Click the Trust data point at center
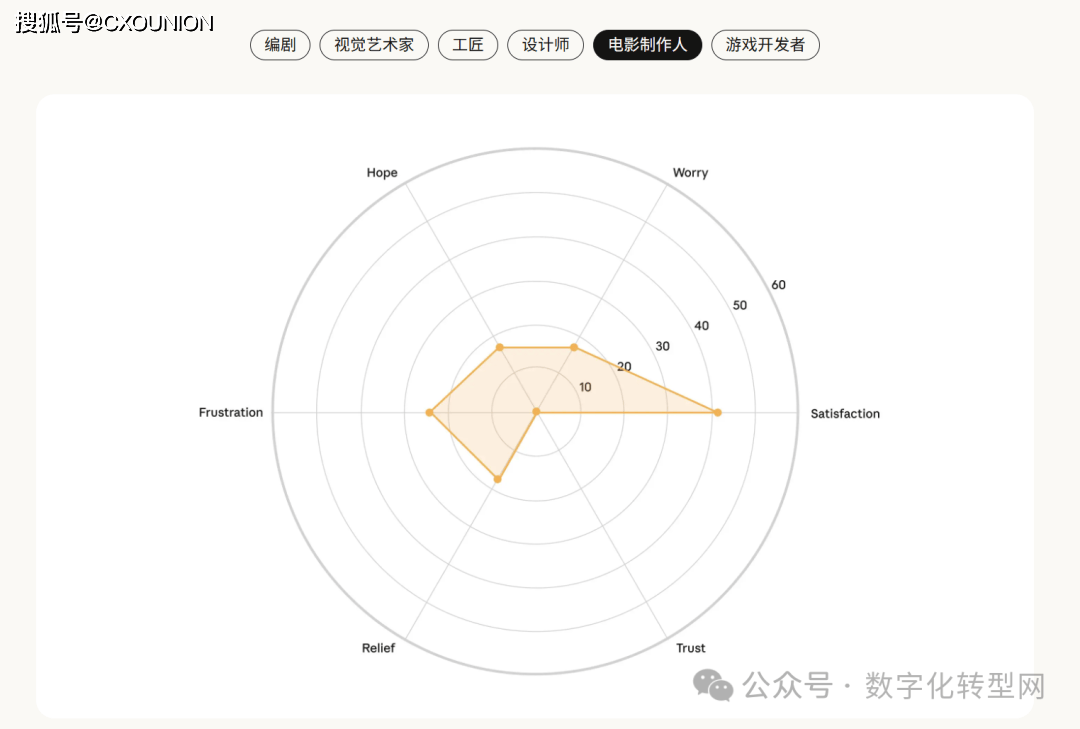The image size is (1080, 729). pyautogui.click(x=537, y=412)
